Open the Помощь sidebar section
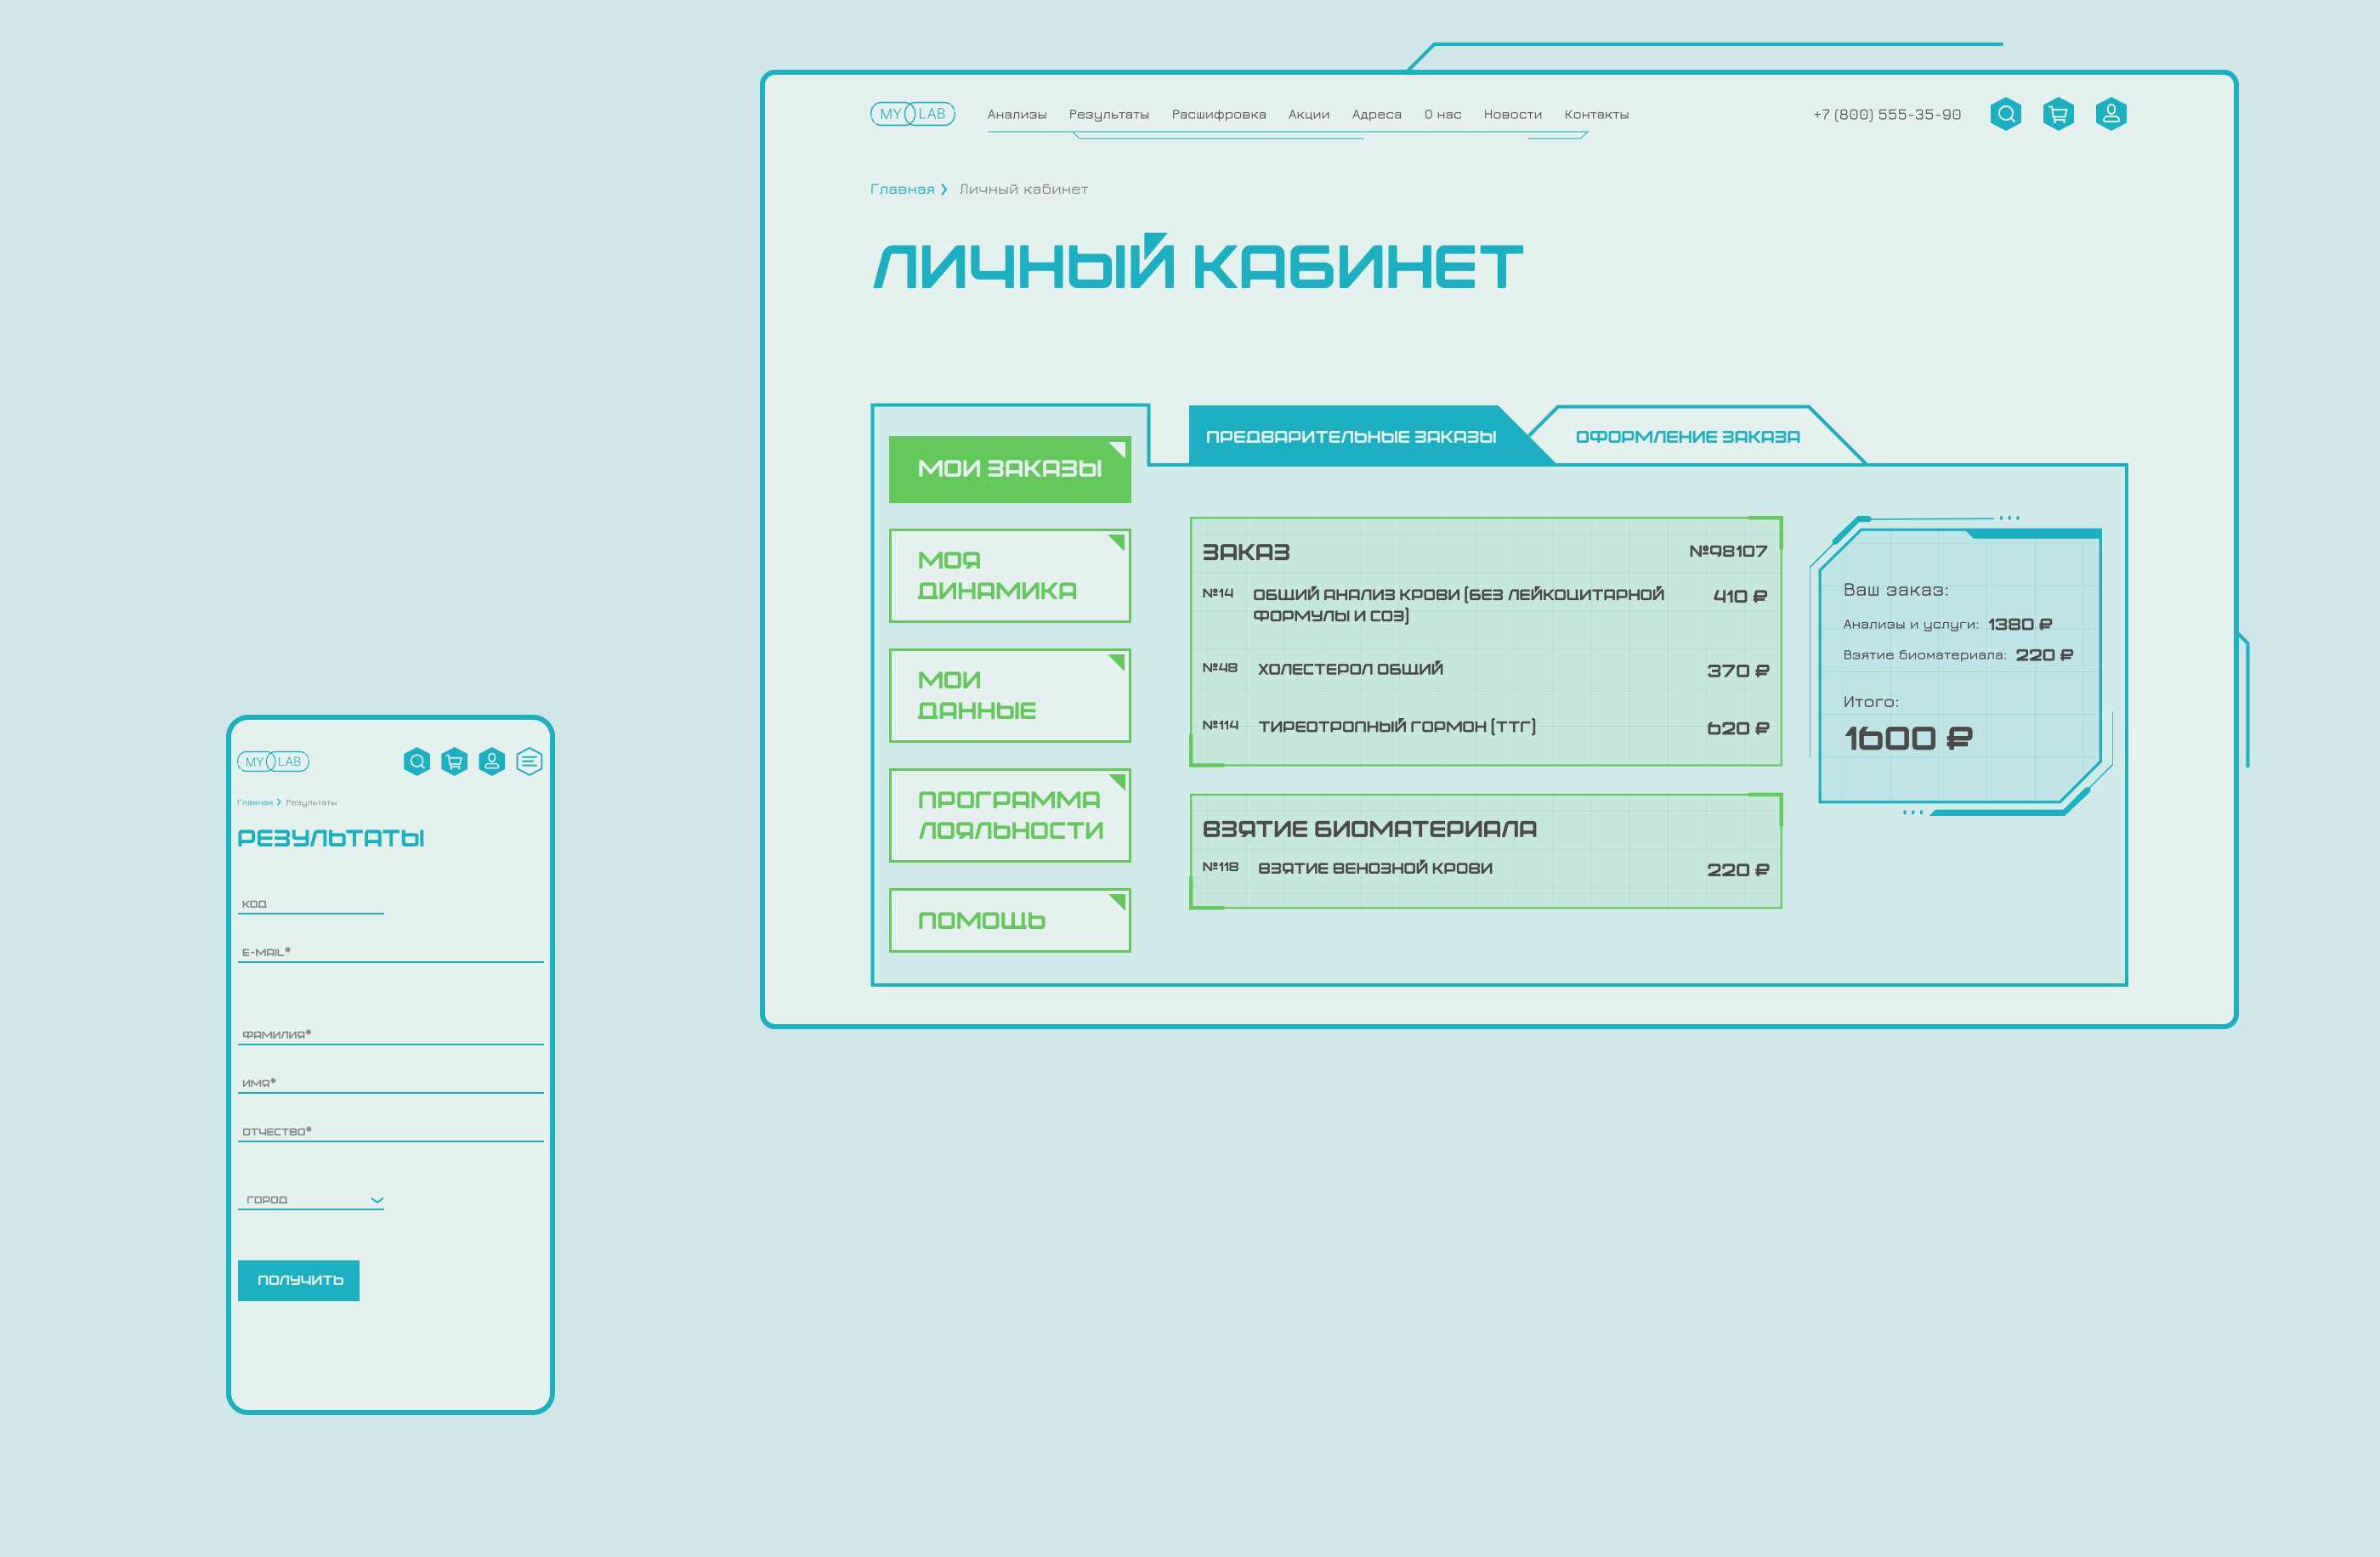 pos(1009,920)
